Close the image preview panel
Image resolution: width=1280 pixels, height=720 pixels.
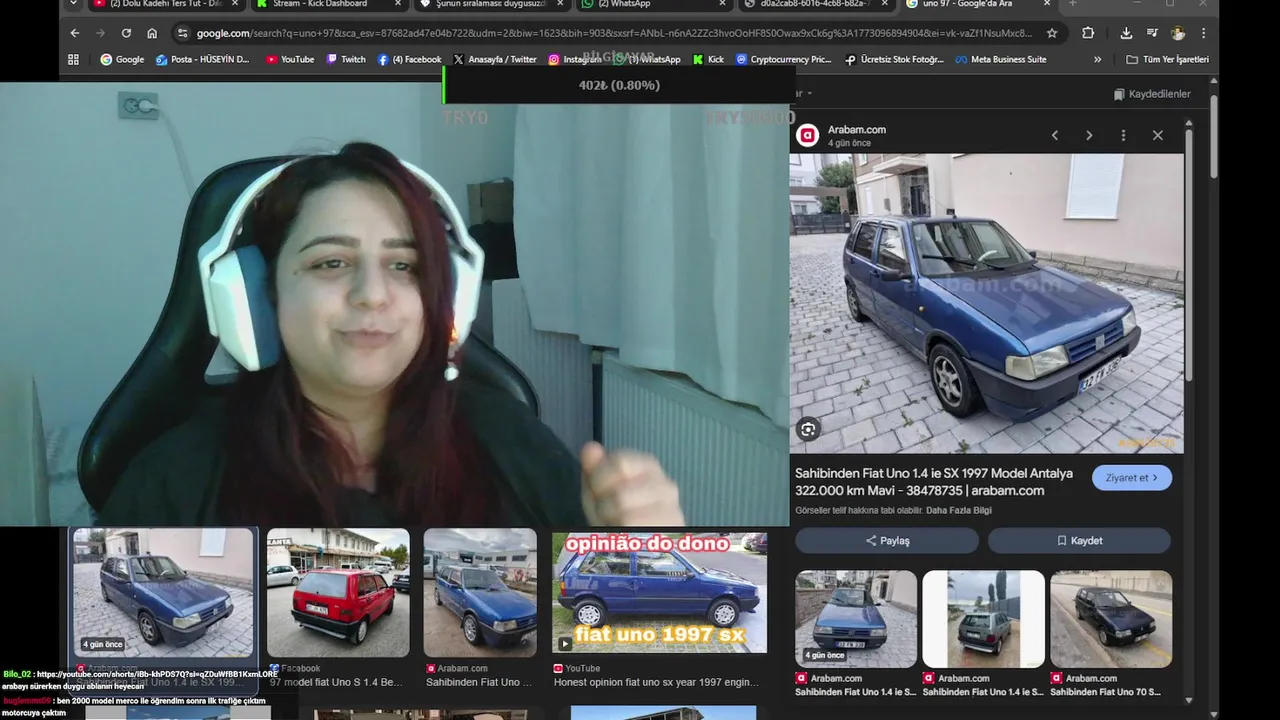point(1158,135)
